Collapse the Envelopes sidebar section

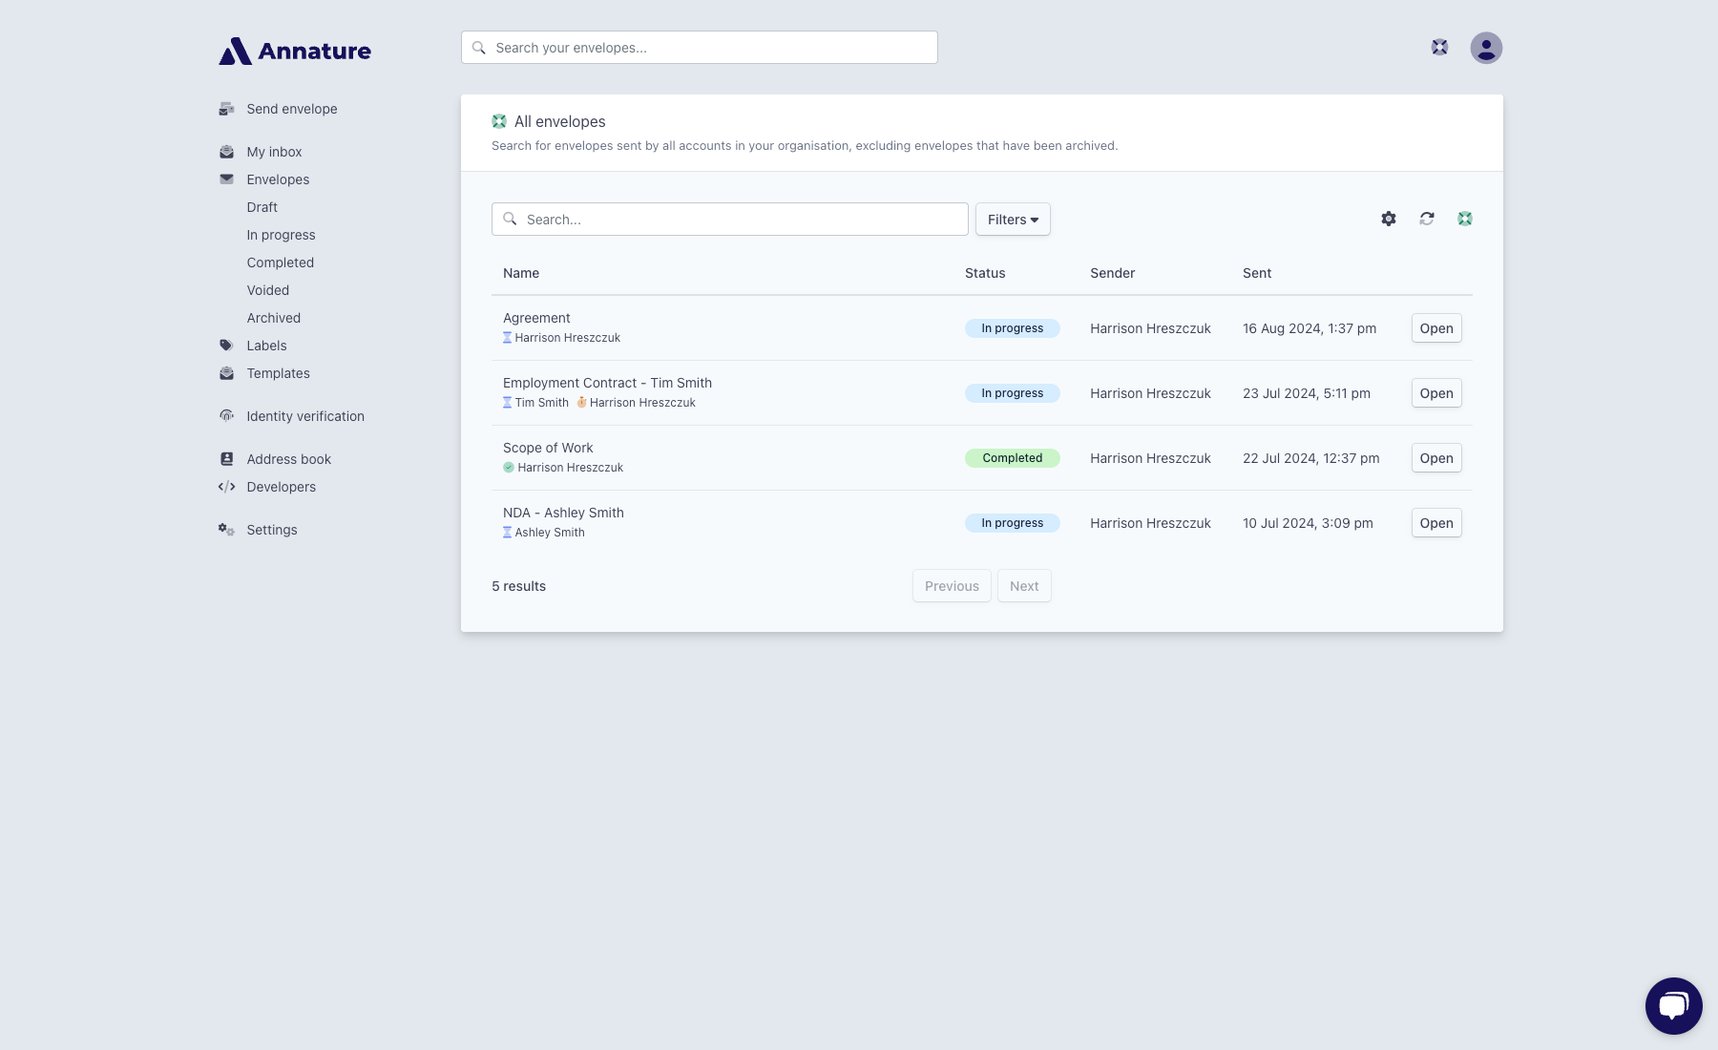pyautogui.click(x=278, y=180)
